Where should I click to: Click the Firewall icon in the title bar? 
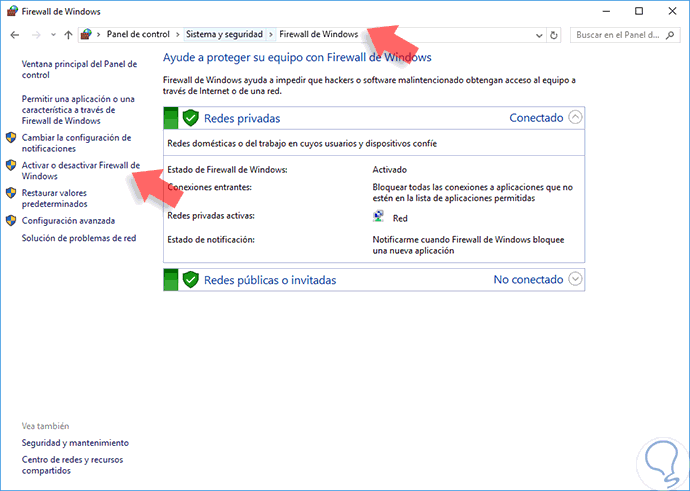pyautogui.click(x=12, y=11)
